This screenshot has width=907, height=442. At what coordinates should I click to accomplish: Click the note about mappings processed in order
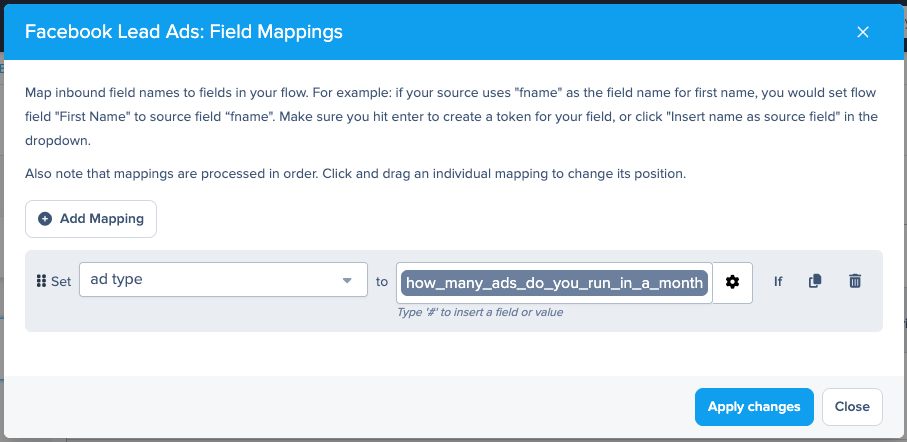click(355, 174)
